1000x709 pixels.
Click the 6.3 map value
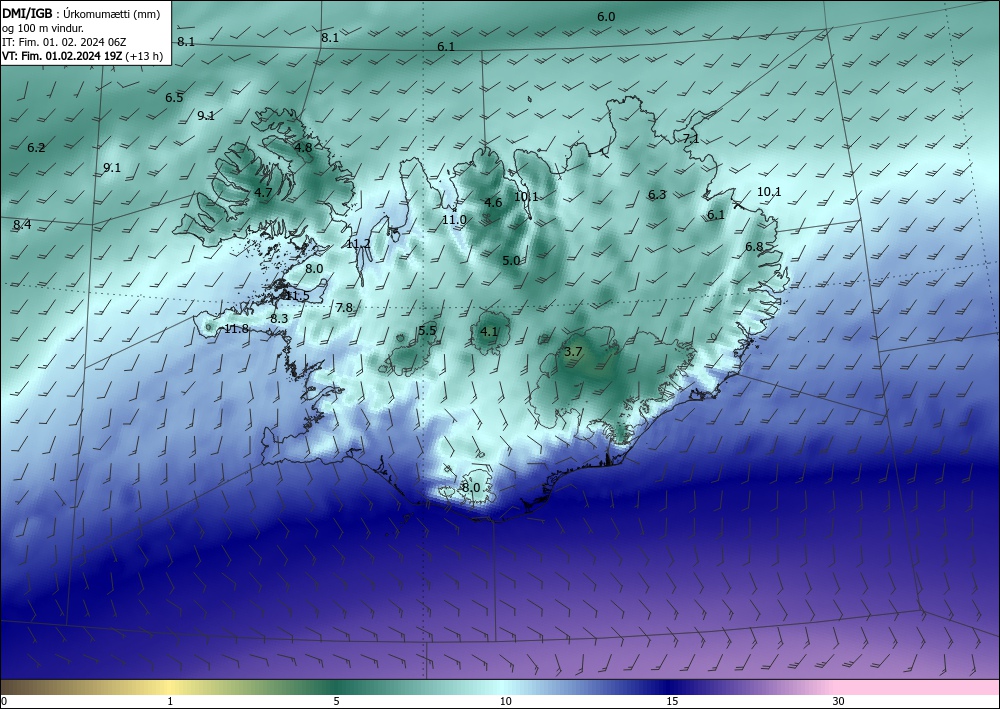coord(657,194)
